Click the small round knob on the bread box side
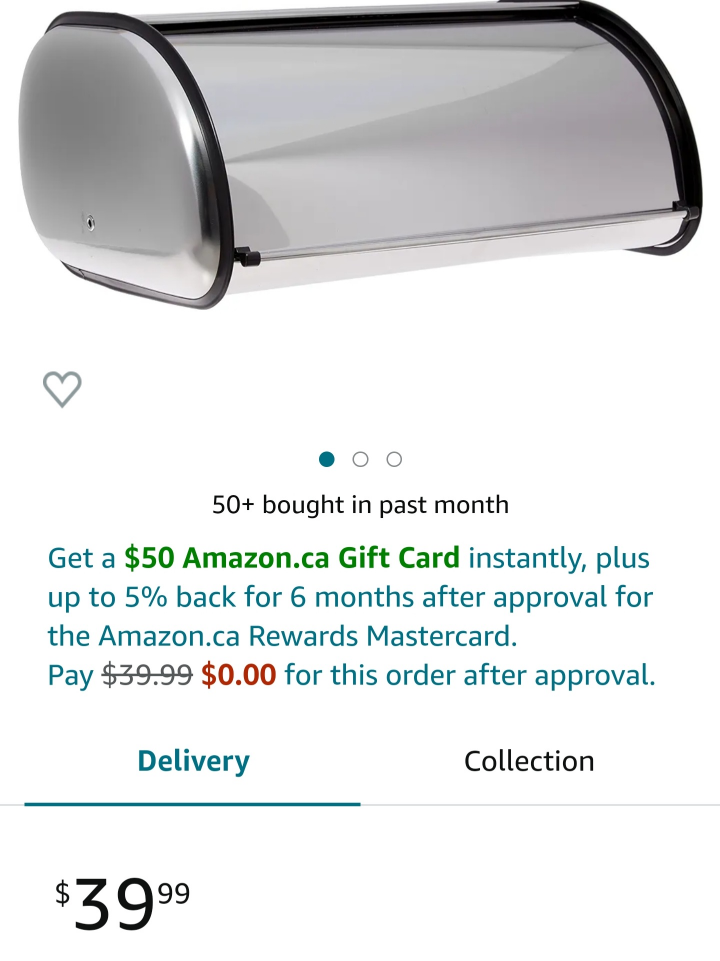Screen dimensions: 720x961 click(90, 222)
